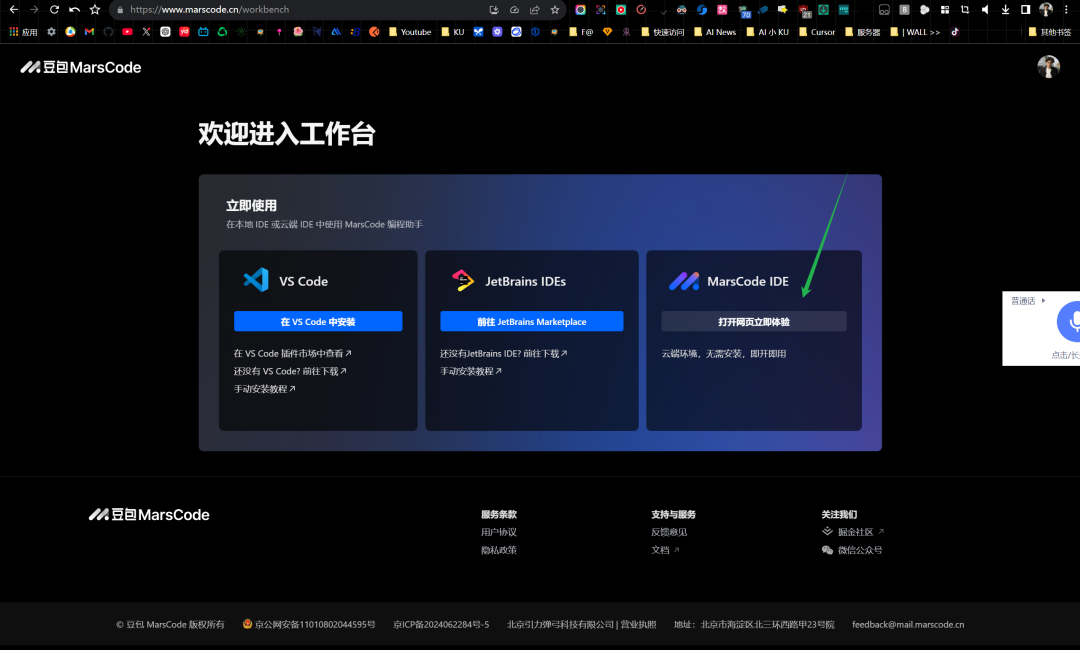The width and height of the screenshot is (1080, 650).
Task: Click the 豆包MarsCode logo in header
Action: [81, 67]
